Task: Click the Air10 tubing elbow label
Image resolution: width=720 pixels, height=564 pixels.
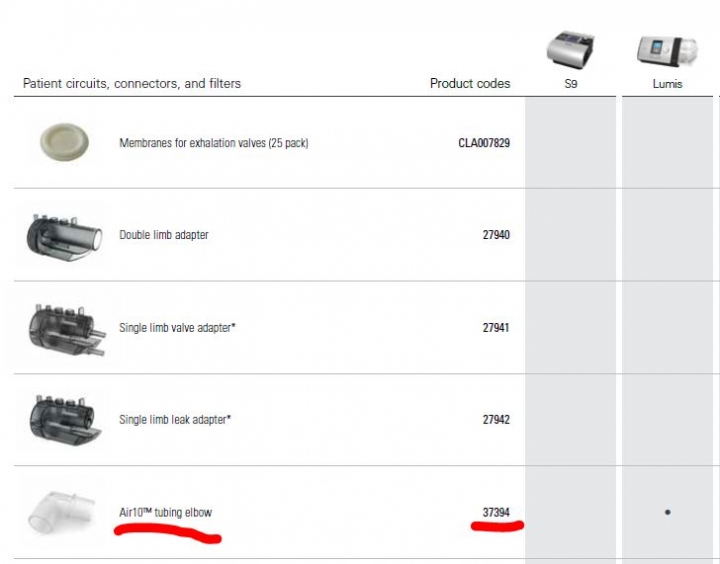Action: 166,512
